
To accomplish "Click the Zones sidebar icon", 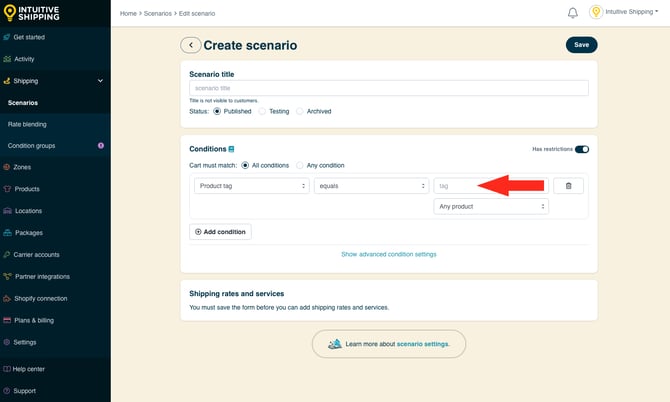I will pyautogui.click(x=7, y=167).
